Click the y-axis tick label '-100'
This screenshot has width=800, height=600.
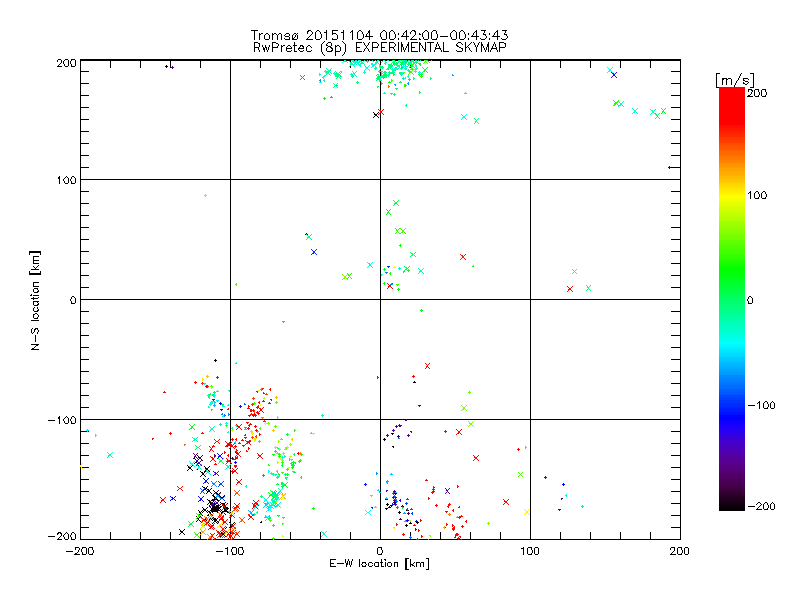[x=62, y=420]
